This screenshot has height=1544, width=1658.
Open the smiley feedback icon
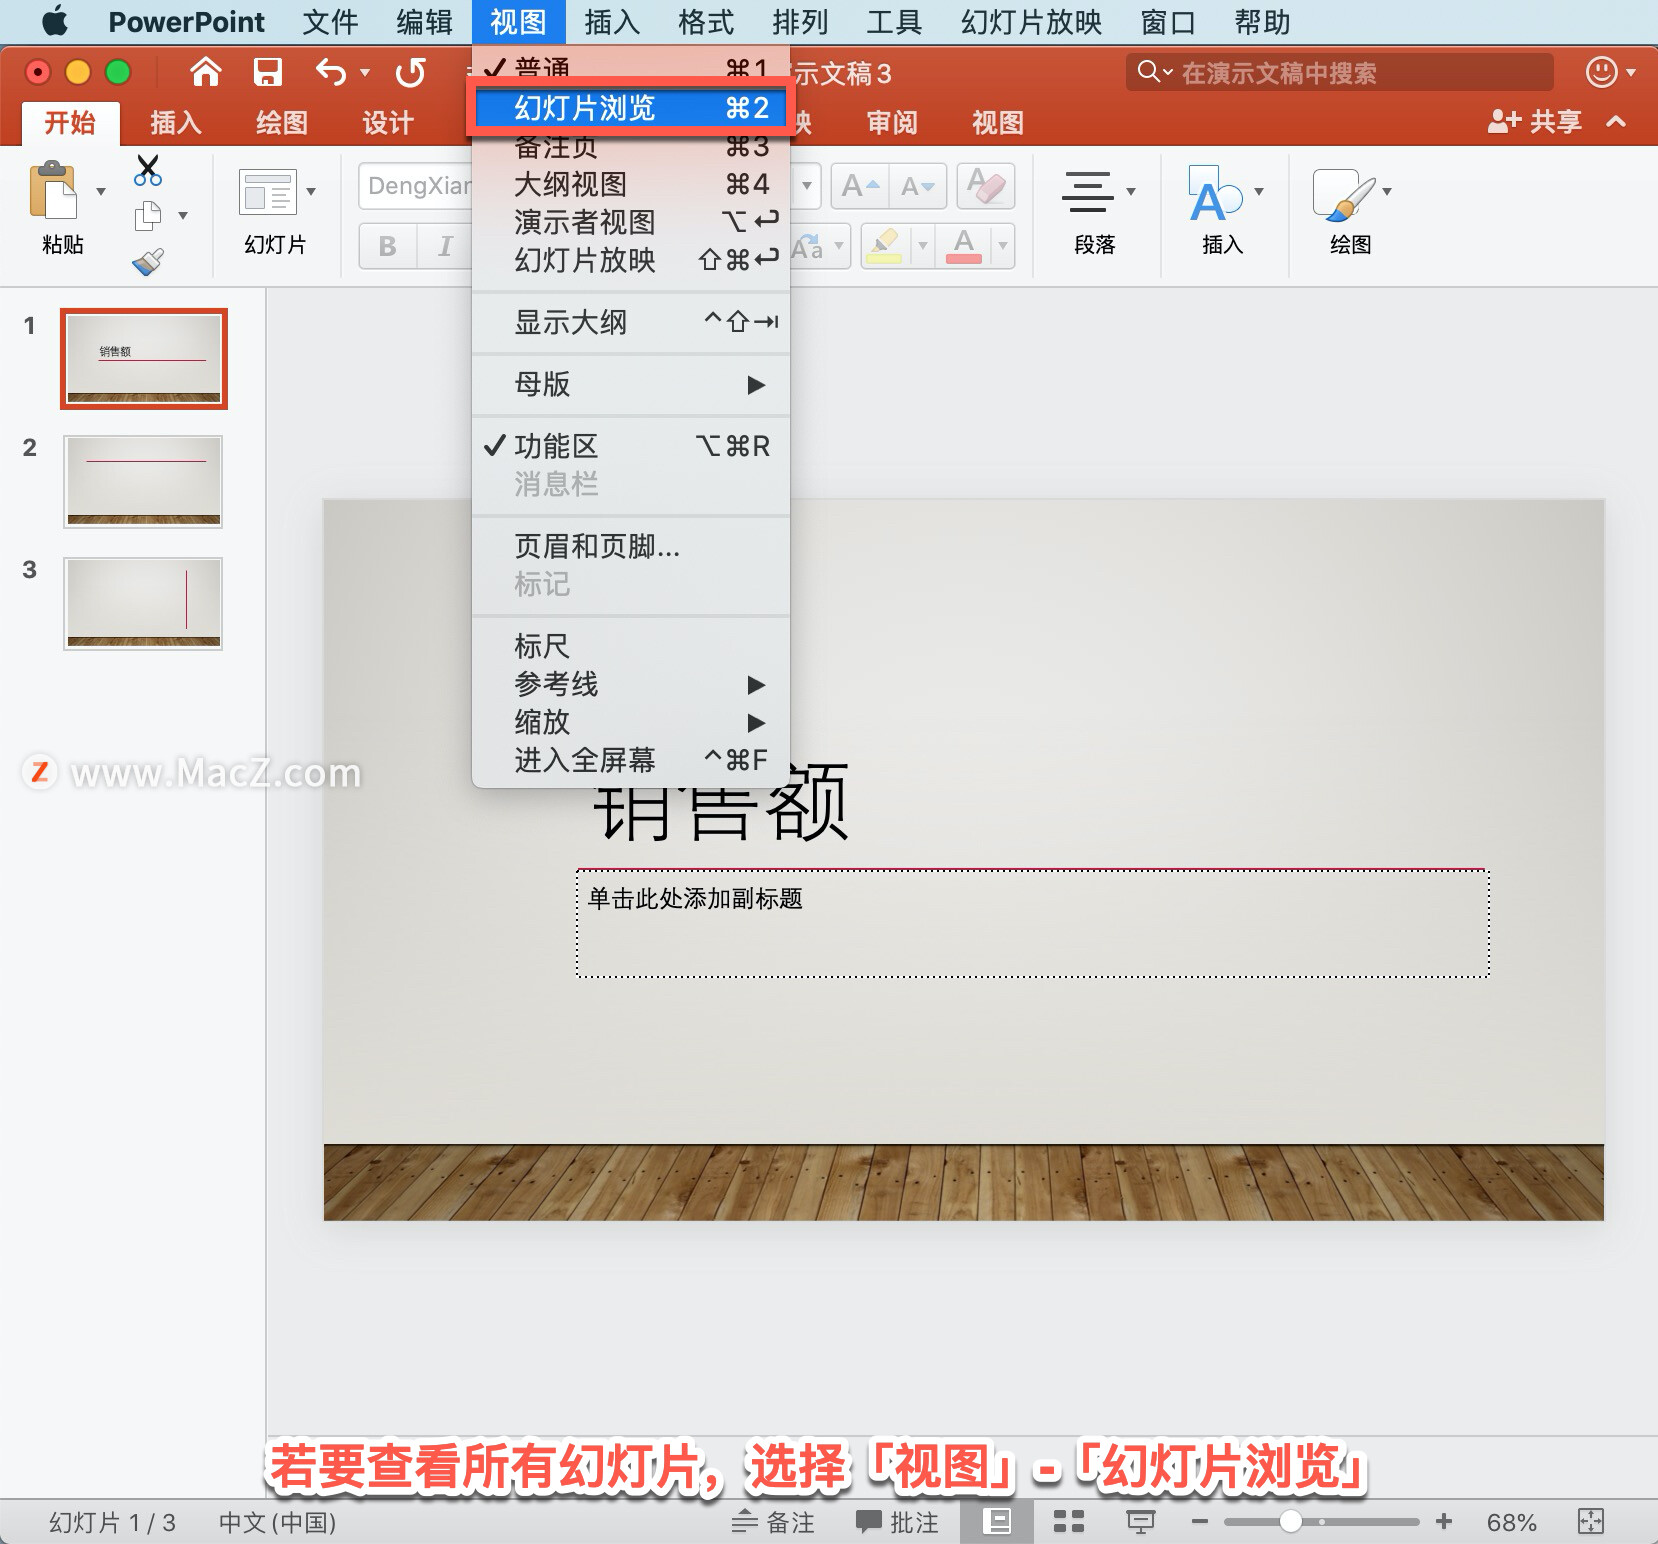click(x=1601, y=72)
